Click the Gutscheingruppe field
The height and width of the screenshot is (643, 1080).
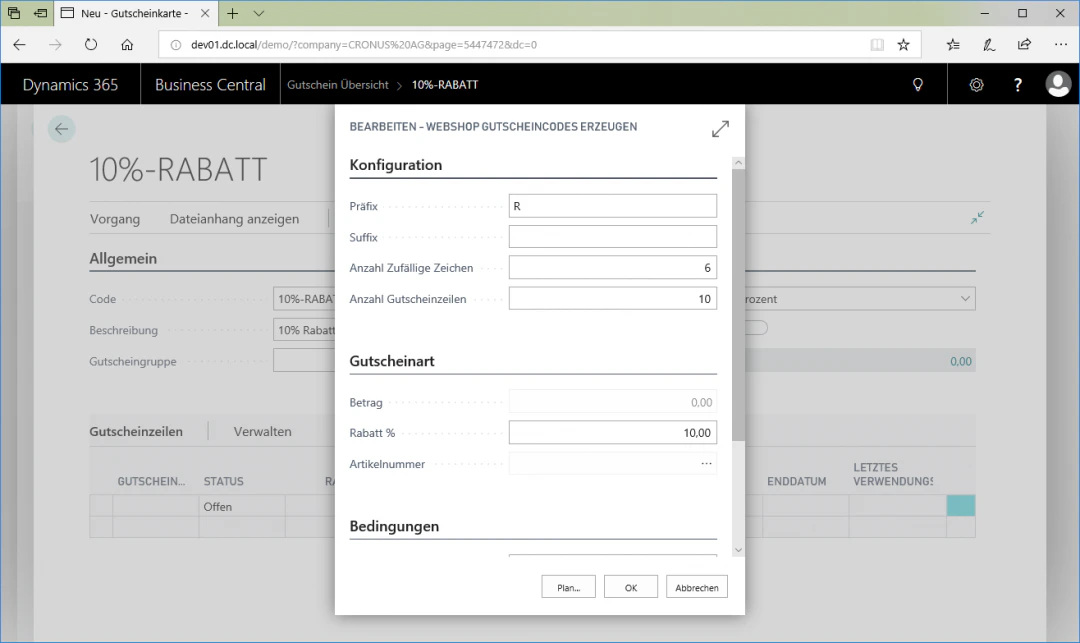coord(304,361)
